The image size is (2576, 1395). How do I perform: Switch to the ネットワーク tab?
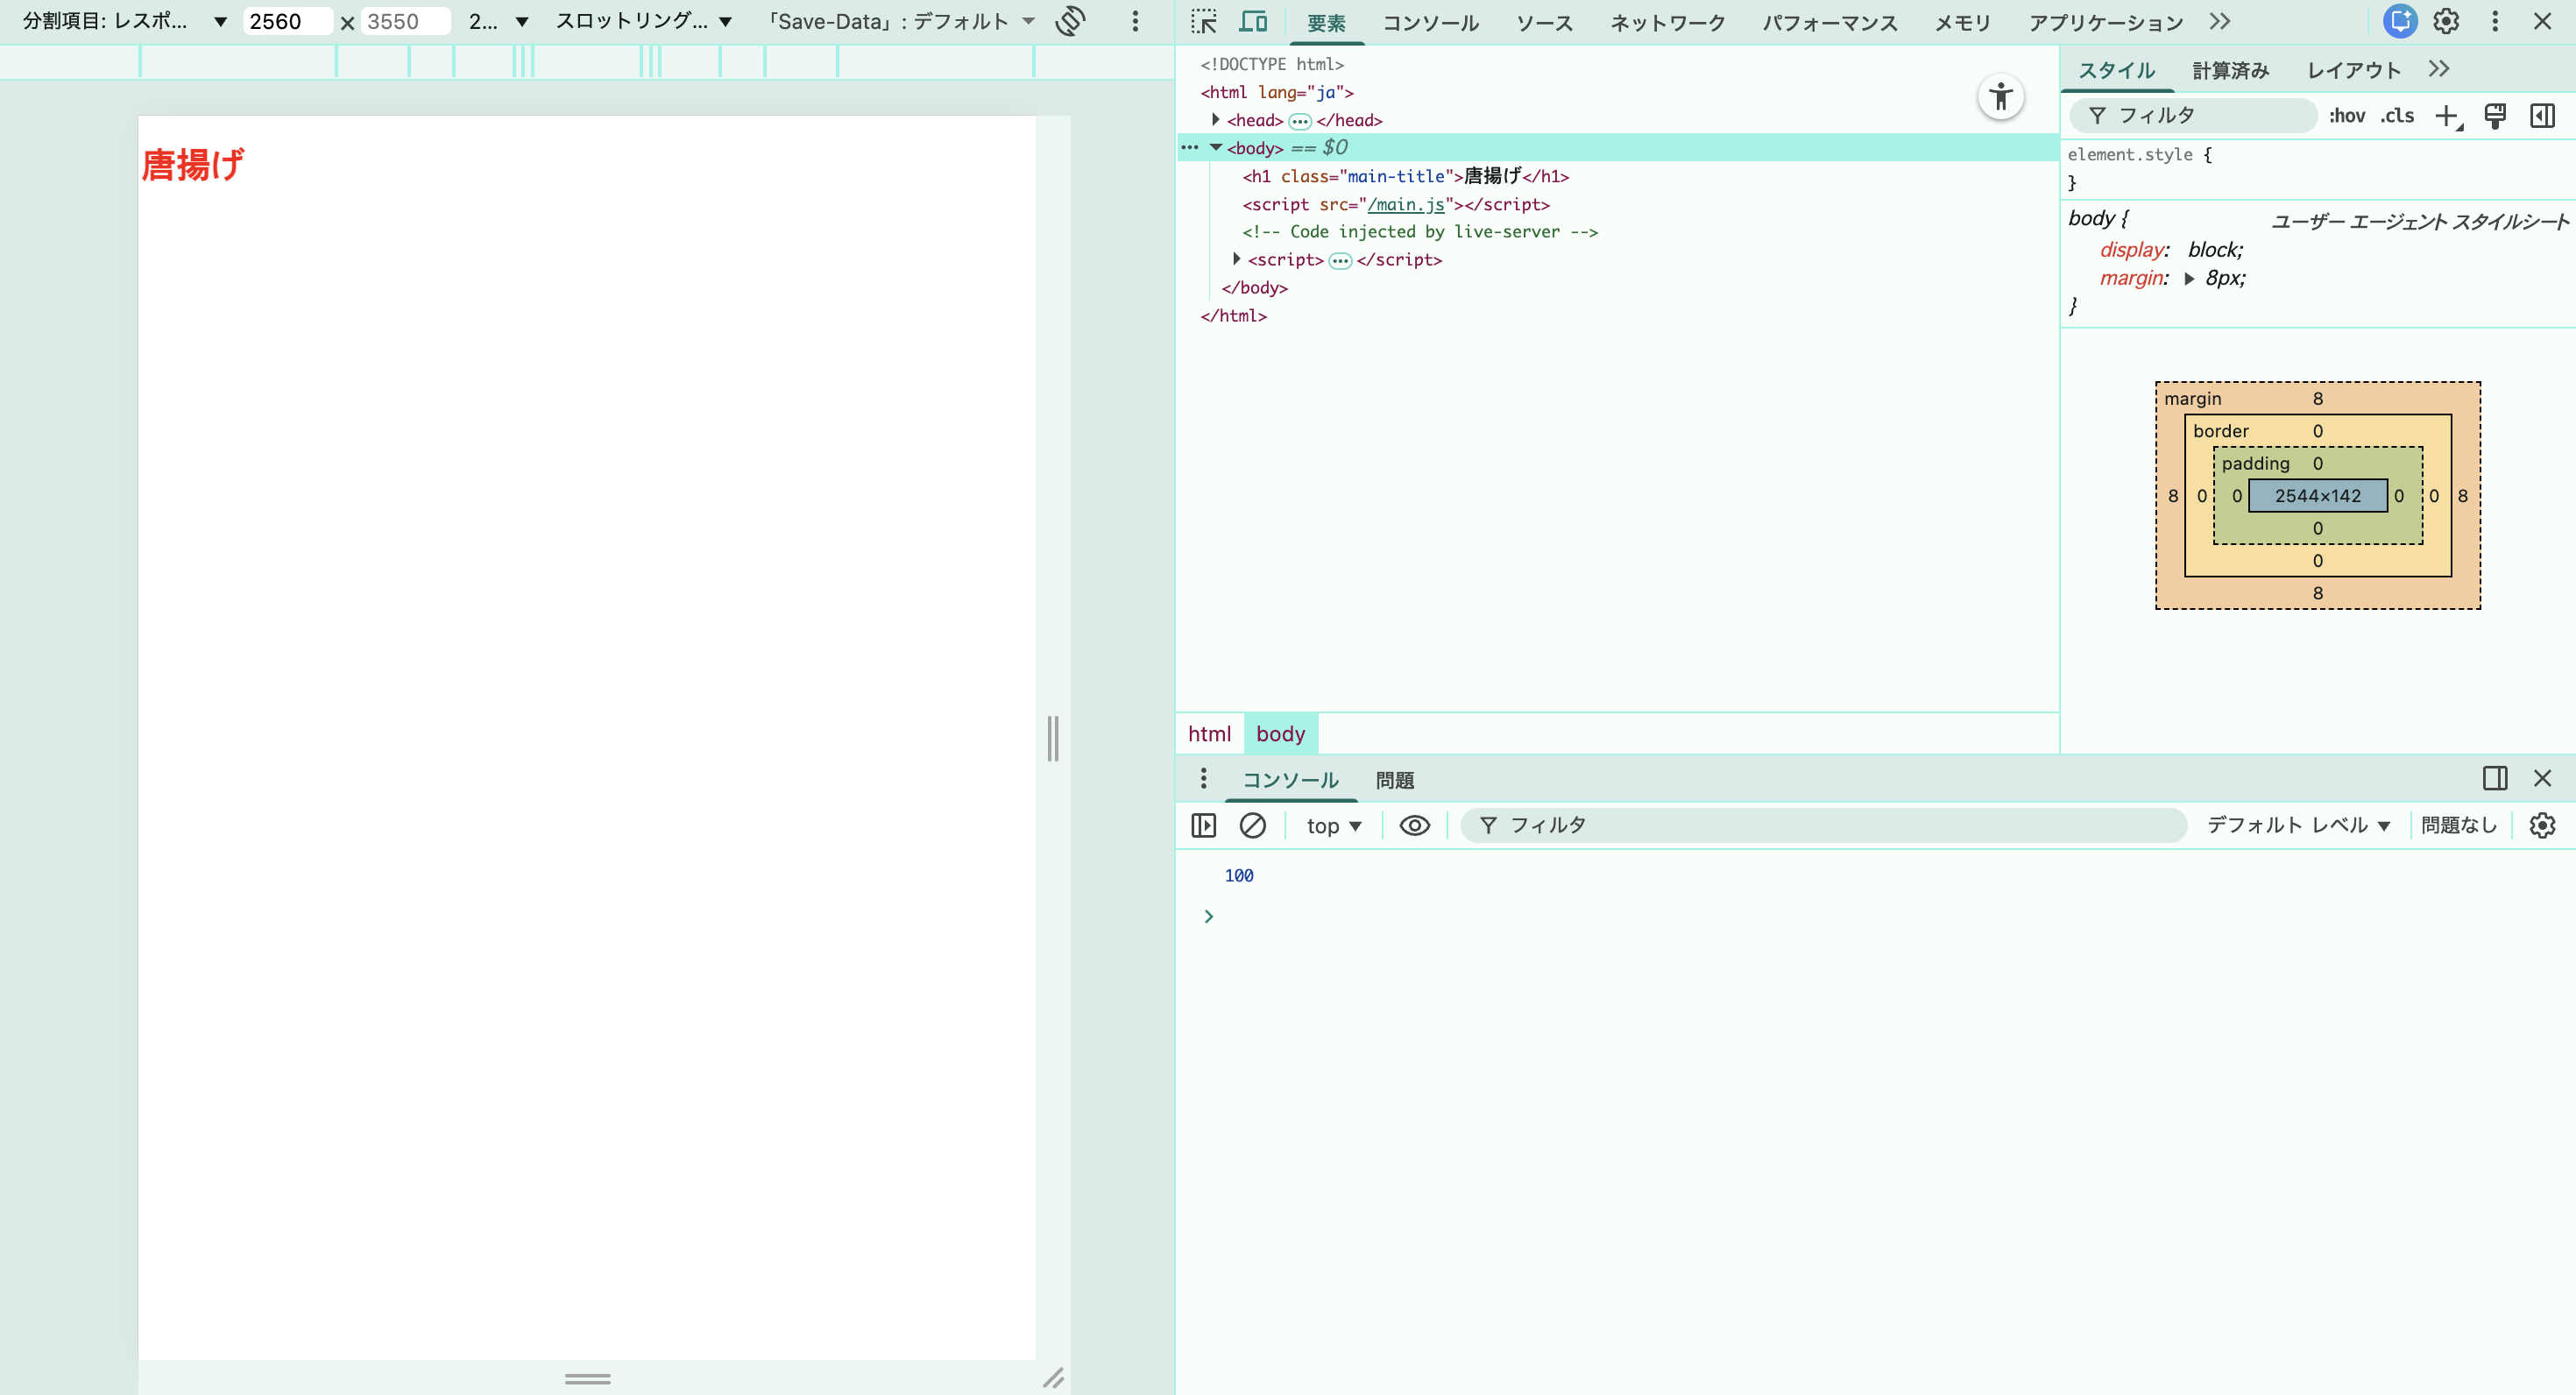tap(1667, 22)
